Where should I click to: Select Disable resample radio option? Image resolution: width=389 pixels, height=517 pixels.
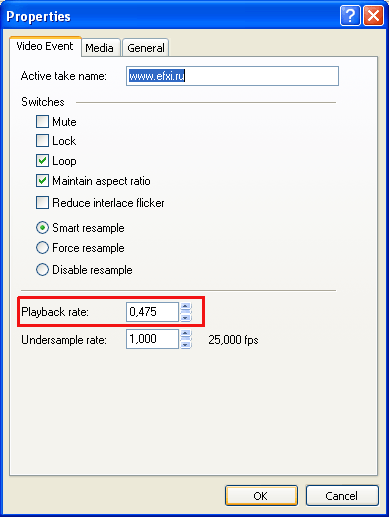pos(42,270)
